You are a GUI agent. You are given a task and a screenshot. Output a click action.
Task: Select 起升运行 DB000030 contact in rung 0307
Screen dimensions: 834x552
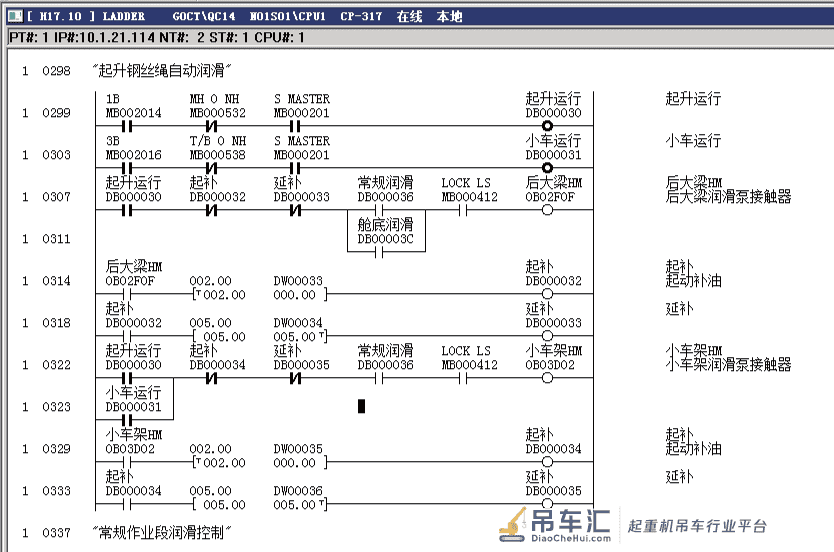127,210
